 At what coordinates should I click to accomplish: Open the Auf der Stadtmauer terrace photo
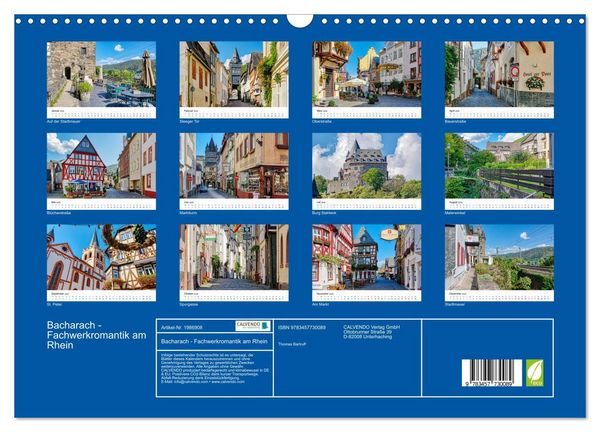coord(101,74)
